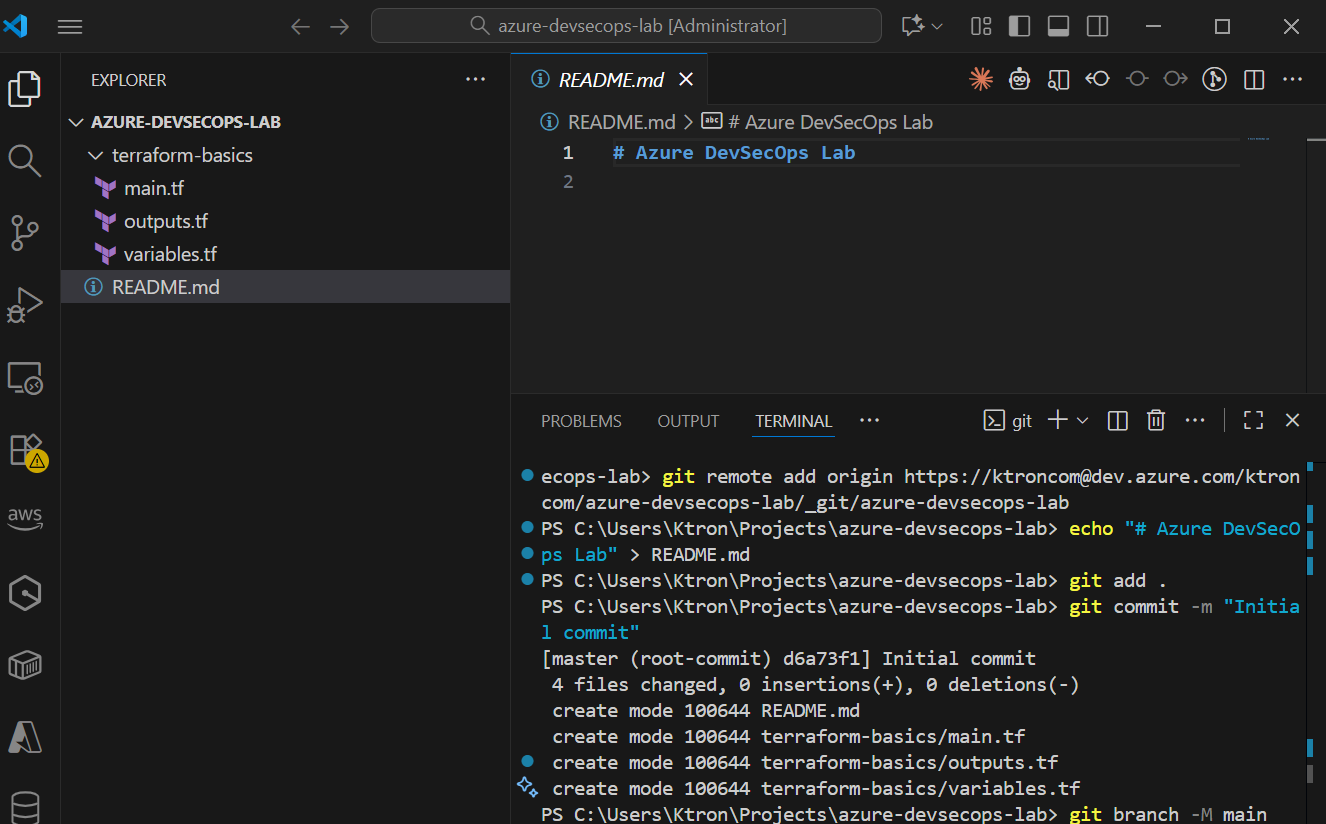
Task: Collapse the terraform-basics folder
Action: (x=96, y=156)
